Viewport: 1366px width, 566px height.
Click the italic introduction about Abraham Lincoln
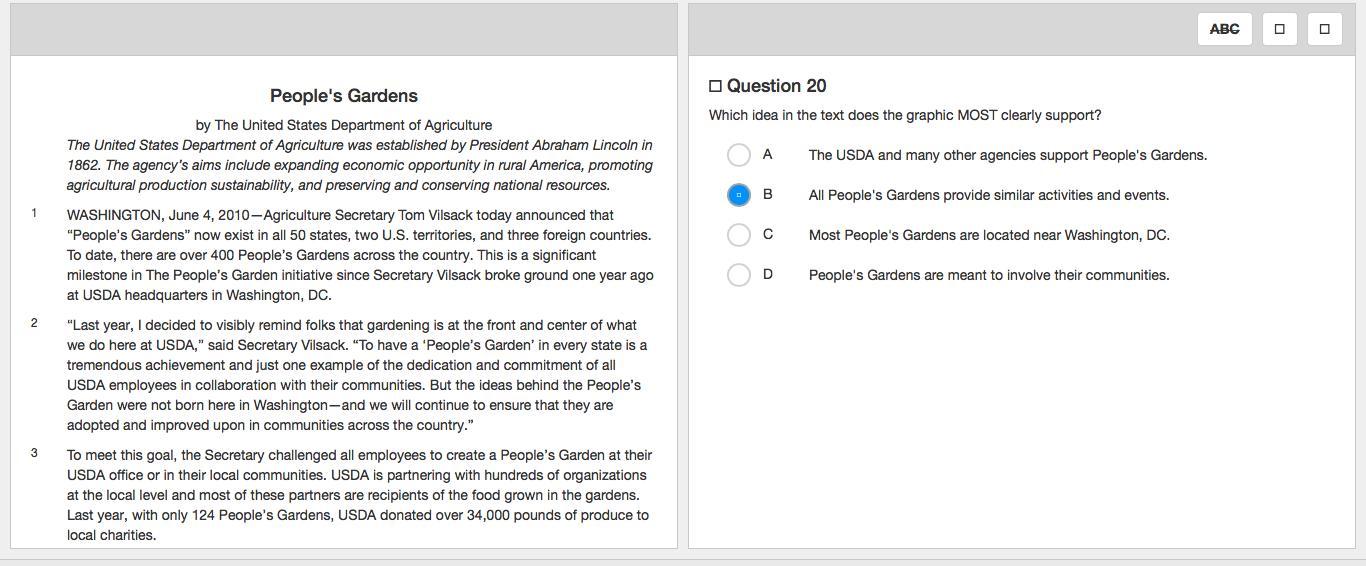click(359, 165)
